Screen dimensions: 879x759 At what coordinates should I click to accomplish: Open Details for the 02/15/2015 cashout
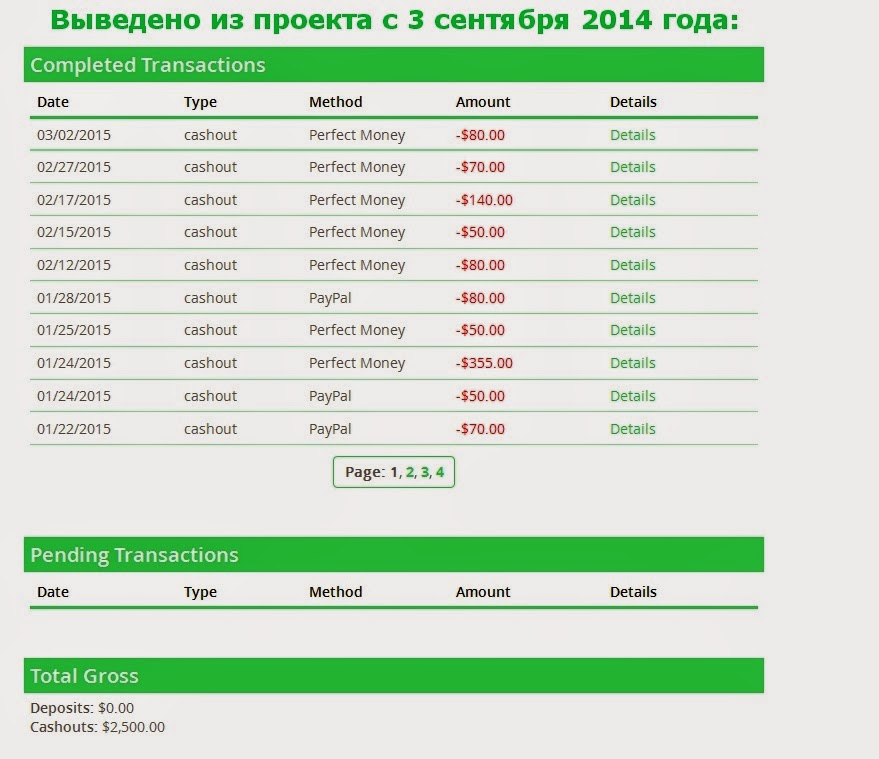(633, 232)
